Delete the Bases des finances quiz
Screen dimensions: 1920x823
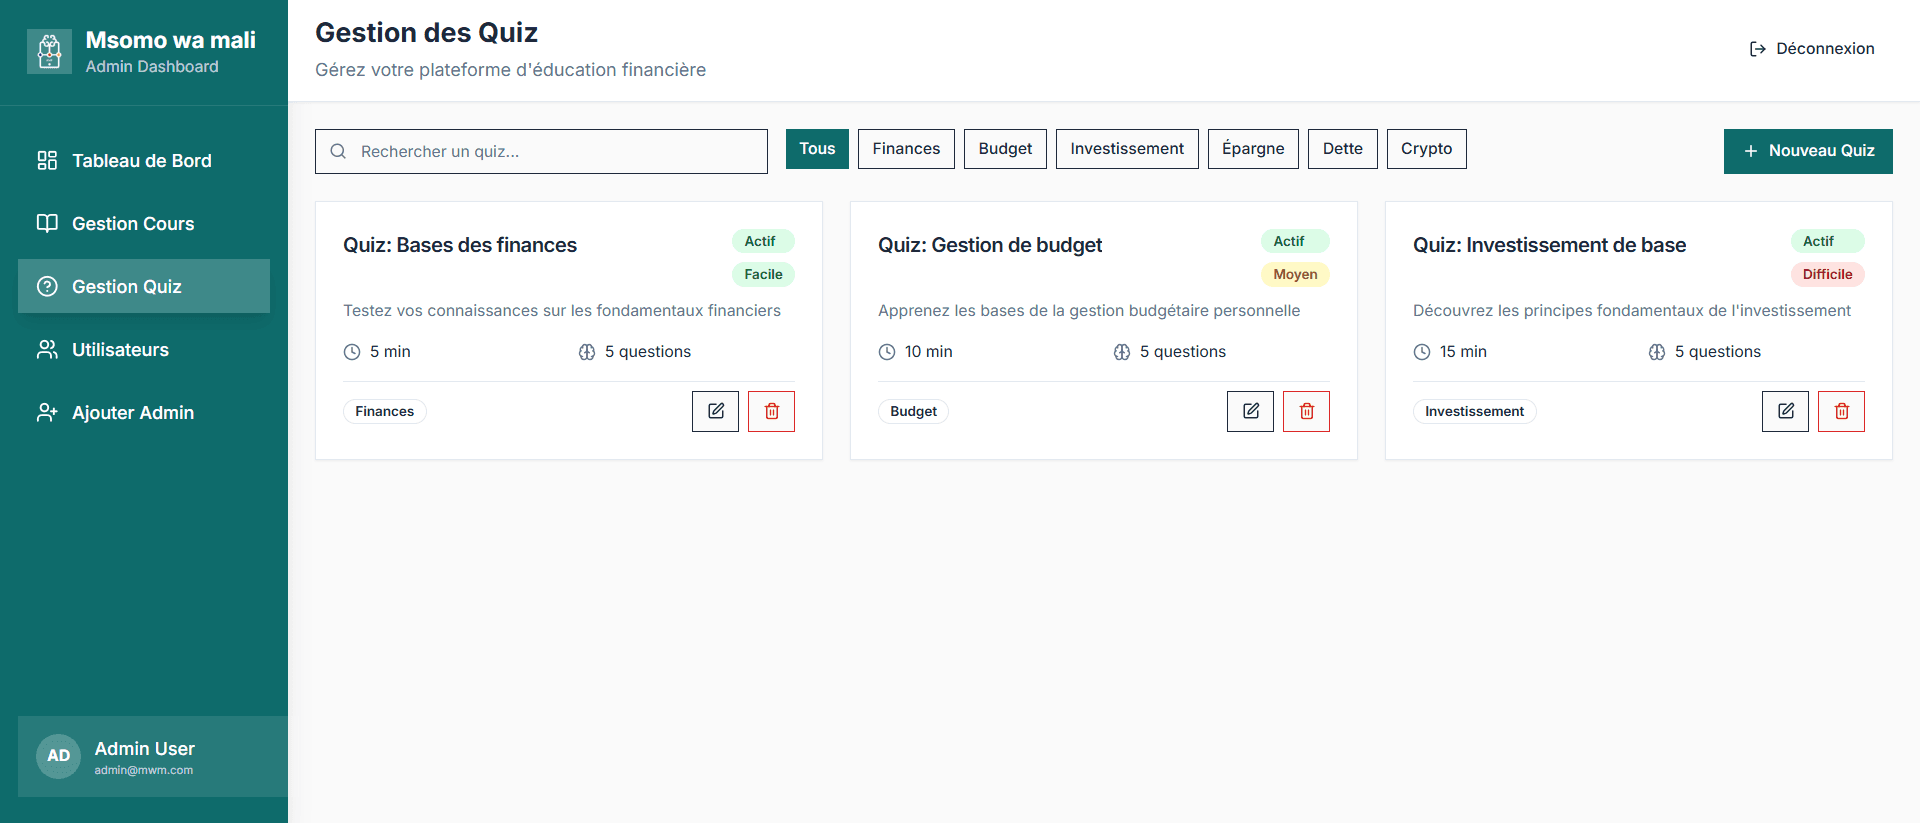771,411
